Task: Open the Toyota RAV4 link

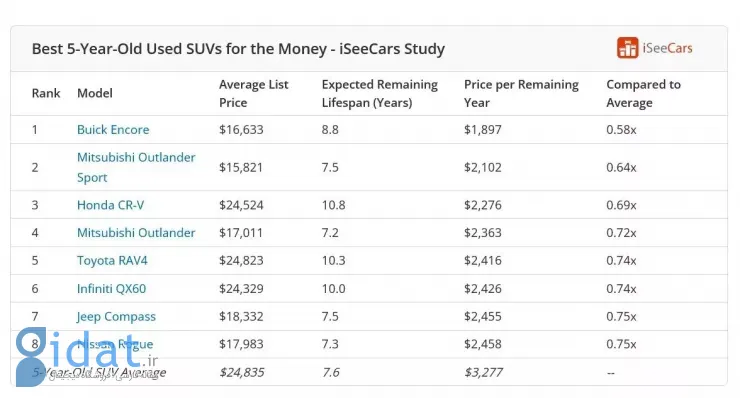Action: pos(112,261)
